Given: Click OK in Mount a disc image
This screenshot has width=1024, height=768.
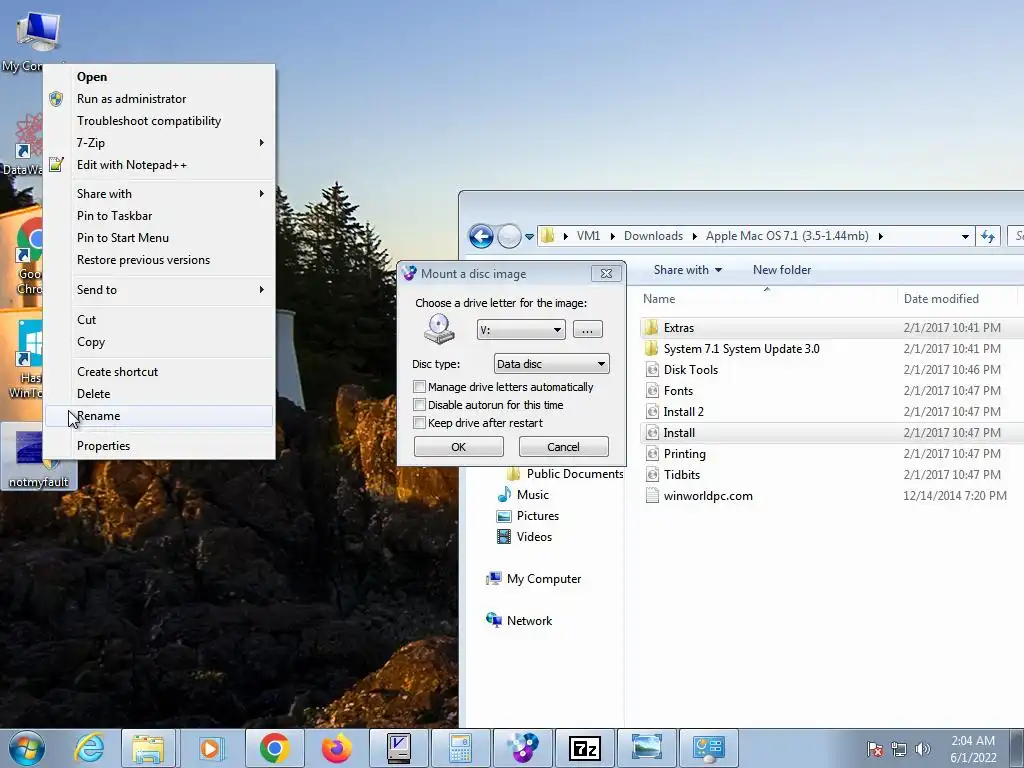Looking at the screenshot, I should pos(458,447).
